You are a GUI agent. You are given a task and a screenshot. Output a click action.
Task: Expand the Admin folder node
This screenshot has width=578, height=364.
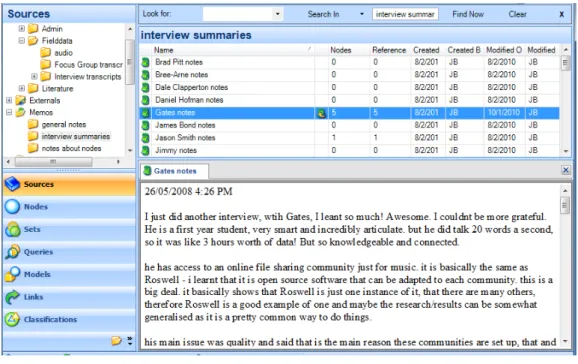pos(22,28)
